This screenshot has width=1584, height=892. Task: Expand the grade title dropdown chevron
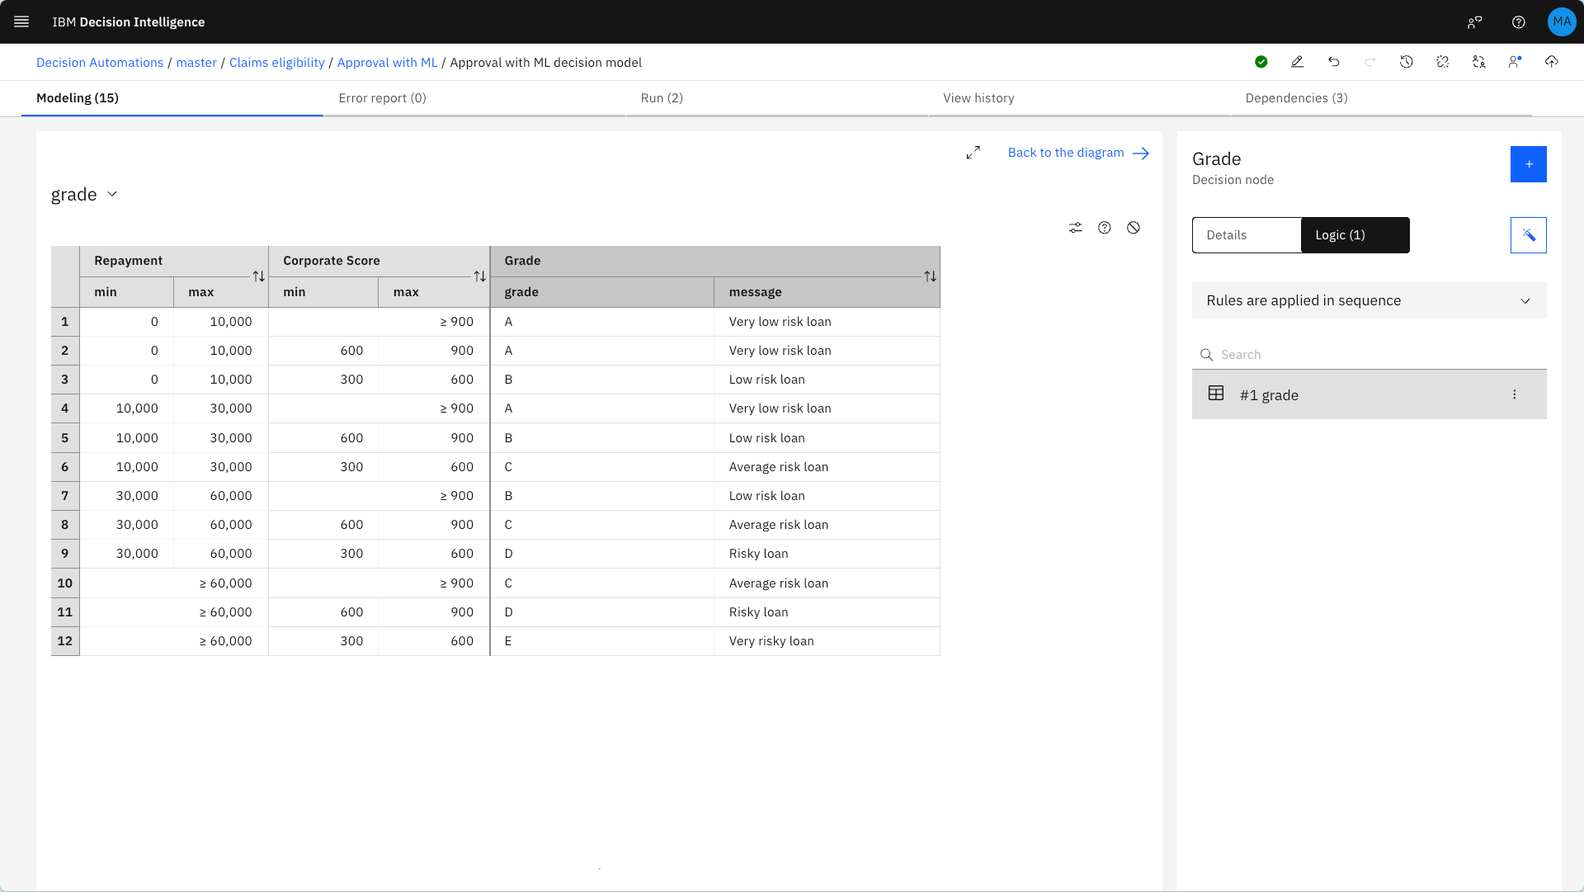coord(112,194)
